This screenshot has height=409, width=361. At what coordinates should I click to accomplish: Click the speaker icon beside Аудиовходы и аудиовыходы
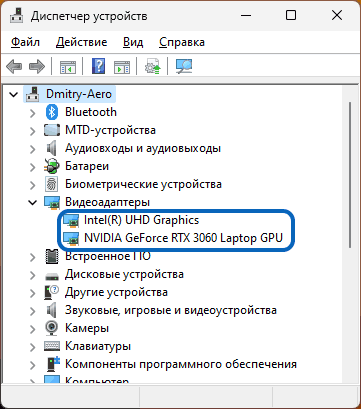click(52, 148)
